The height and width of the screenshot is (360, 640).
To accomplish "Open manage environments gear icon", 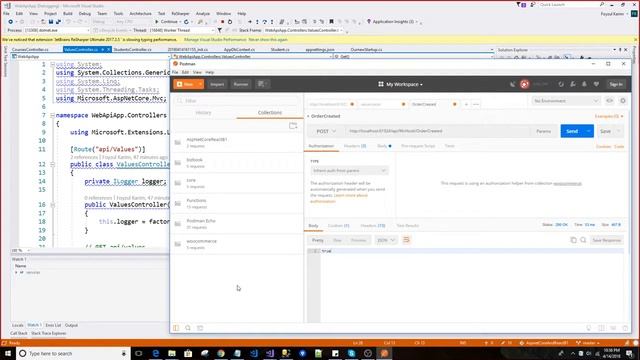I will (623, 100).
